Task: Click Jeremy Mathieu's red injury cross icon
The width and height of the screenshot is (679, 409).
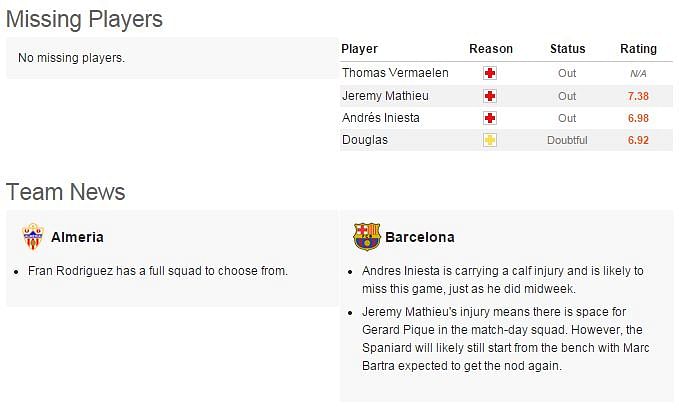Action: [490, 96]
